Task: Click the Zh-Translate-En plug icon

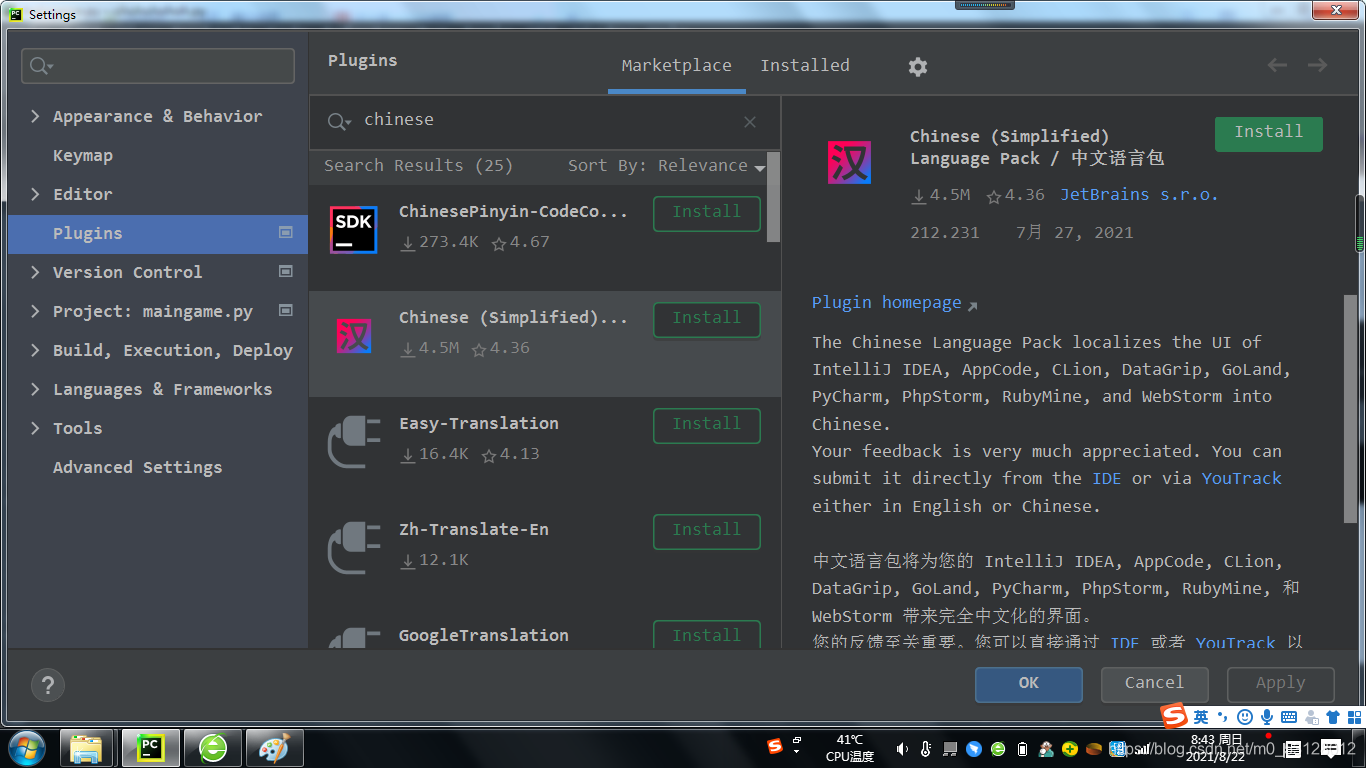Action: 353,548
